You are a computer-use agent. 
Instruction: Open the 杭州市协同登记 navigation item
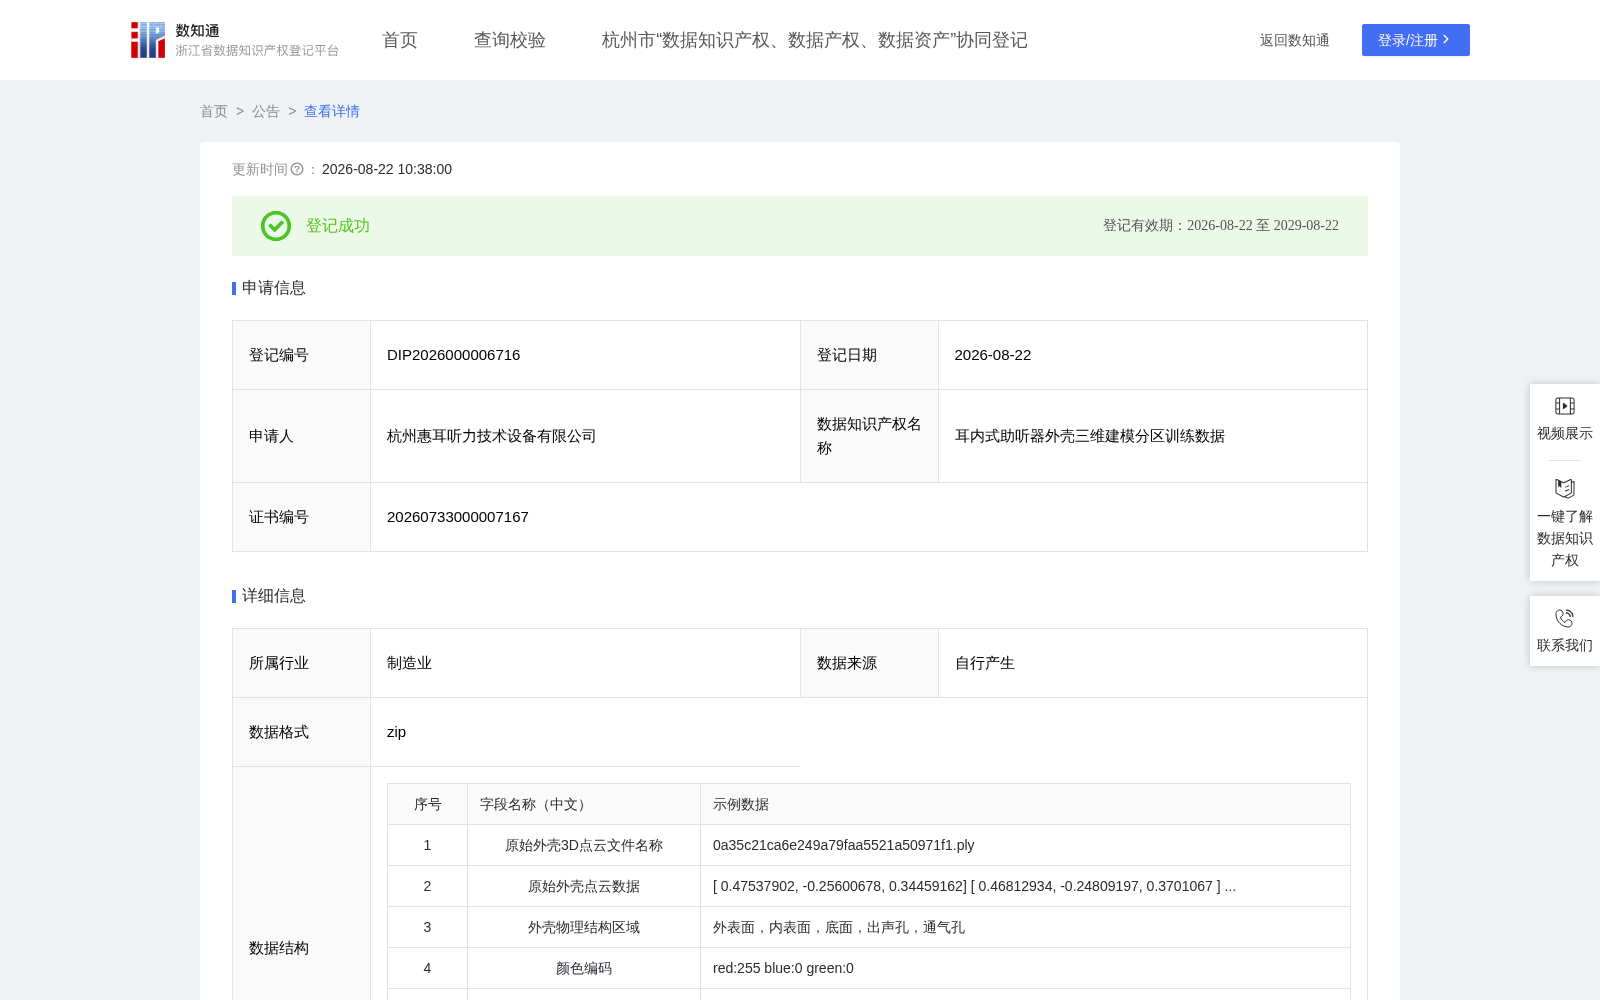[x=815, y=40]
